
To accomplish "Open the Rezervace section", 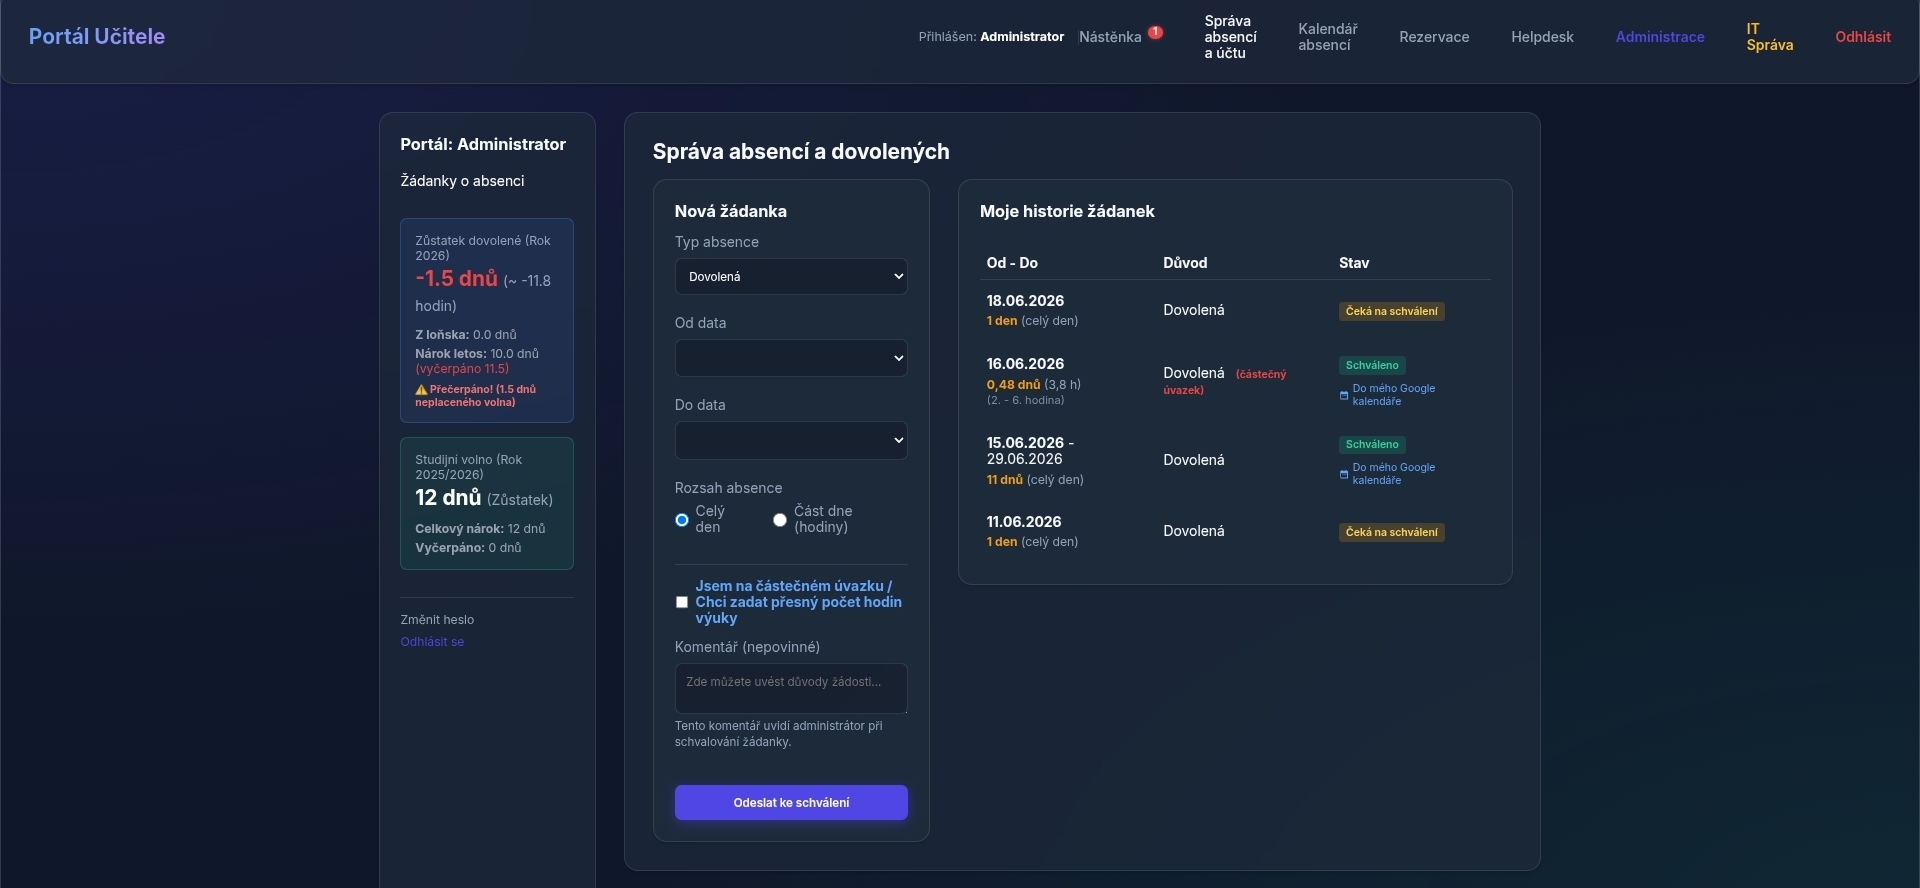I will [1434, 37].
